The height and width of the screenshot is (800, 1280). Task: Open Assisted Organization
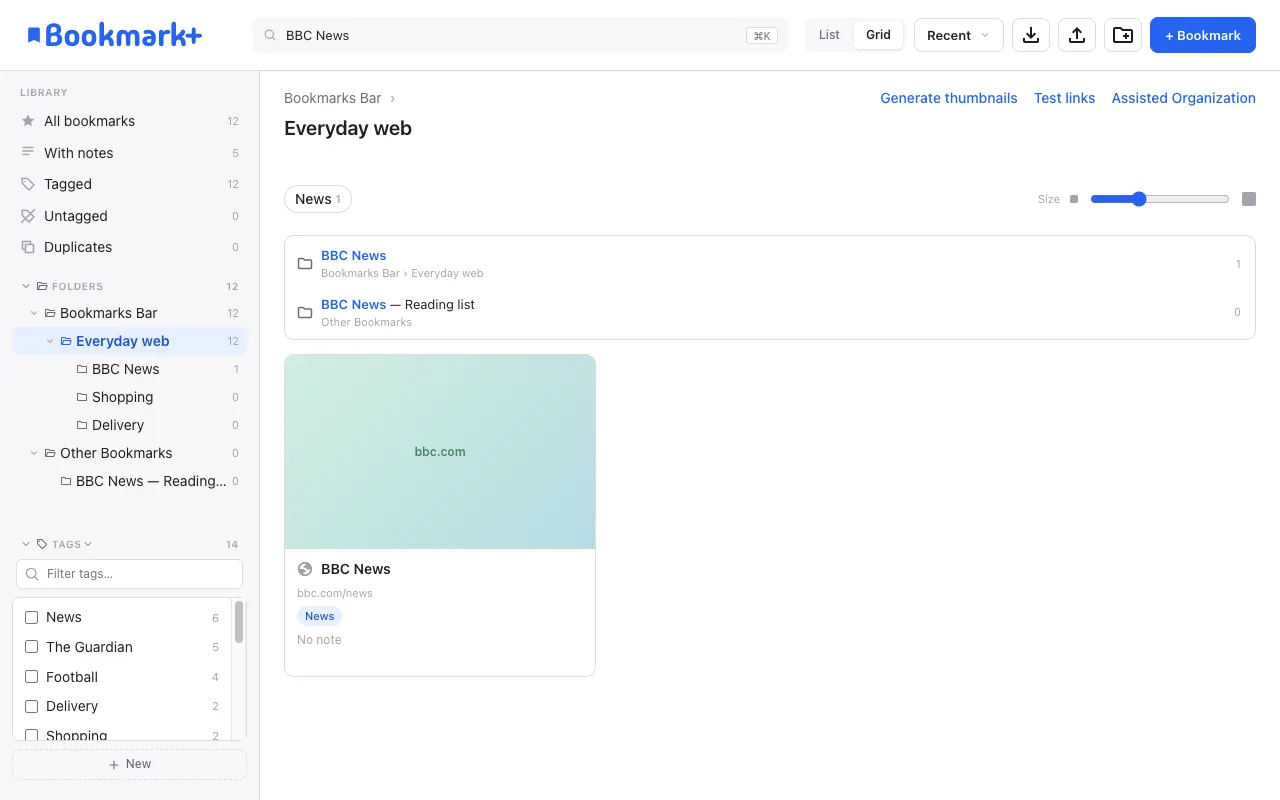click(1183, 98)
